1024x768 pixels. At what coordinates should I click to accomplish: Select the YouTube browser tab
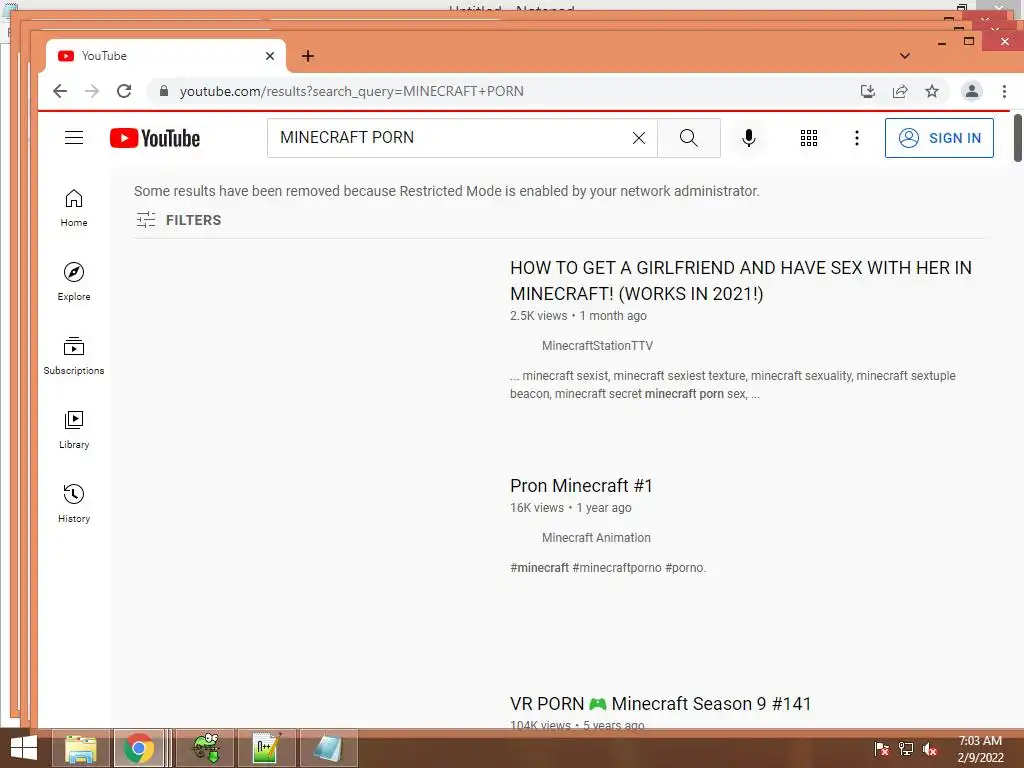166,56
